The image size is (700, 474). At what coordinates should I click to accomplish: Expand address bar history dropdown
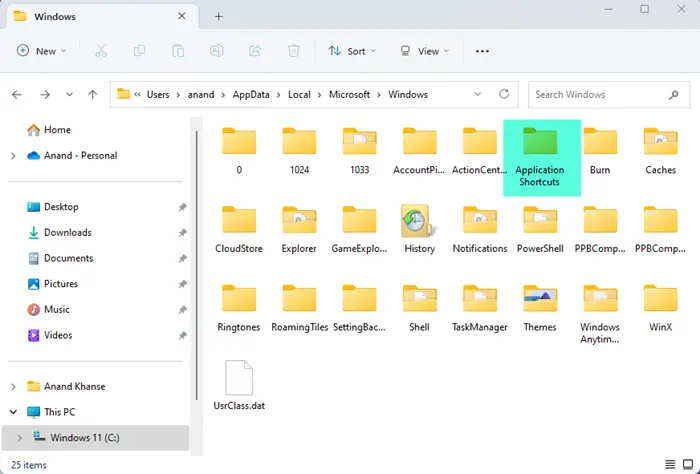point(477,94)
